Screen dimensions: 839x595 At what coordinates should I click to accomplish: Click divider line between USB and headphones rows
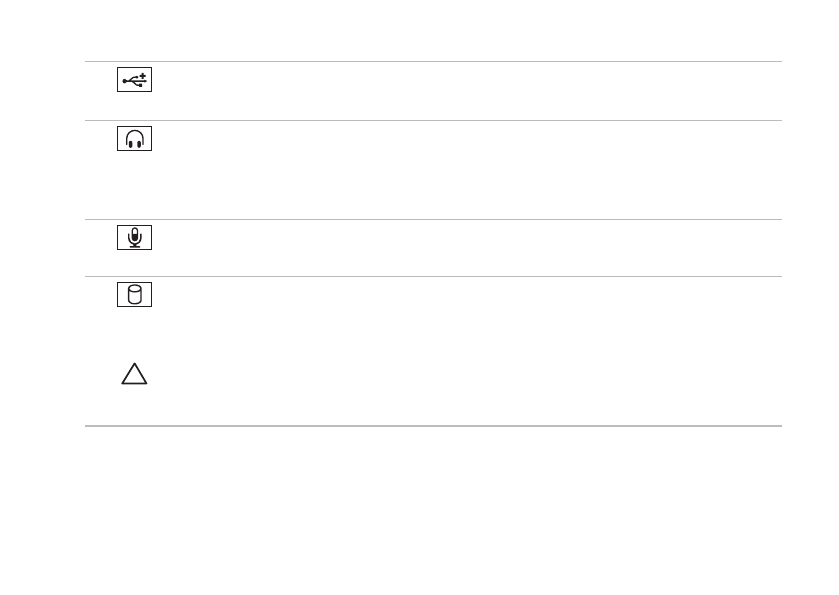pyautogui.click(x=433, y=120)
